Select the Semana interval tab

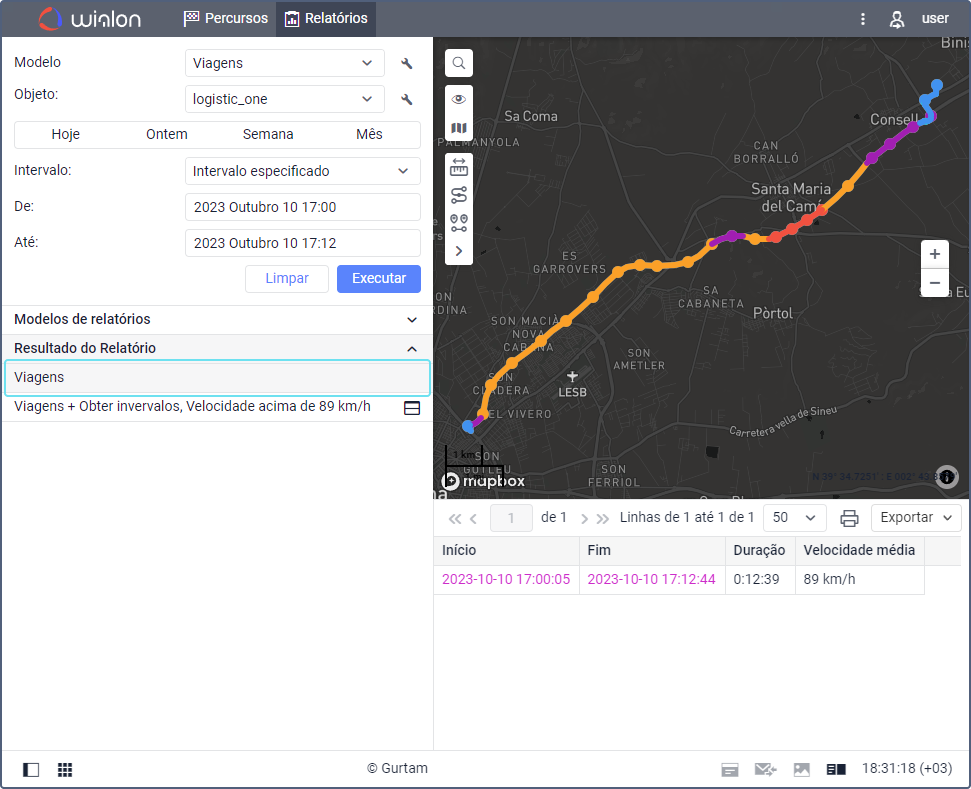(268, 135)
